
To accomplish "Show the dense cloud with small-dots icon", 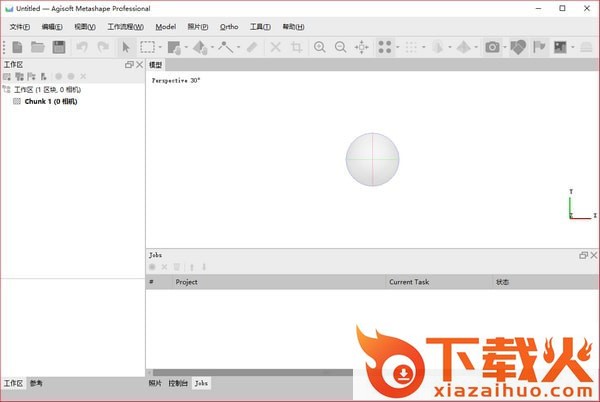I will click(x=411, y=47).
